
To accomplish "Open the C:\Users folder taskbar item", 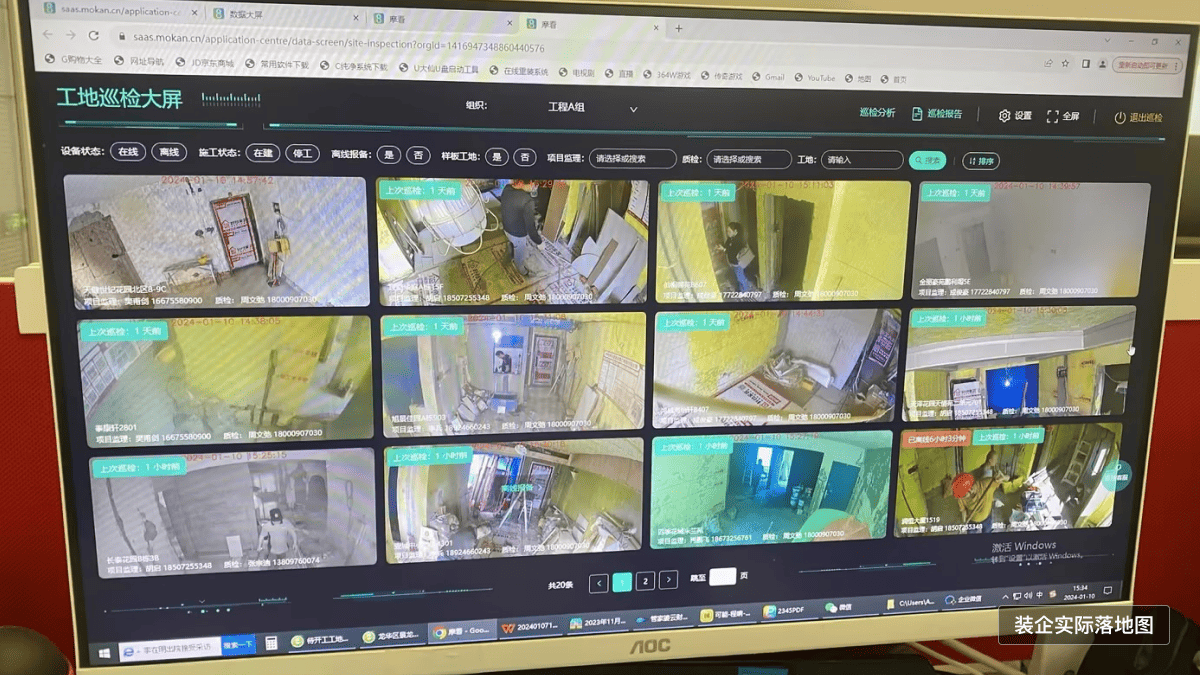I will click(910, 603).
